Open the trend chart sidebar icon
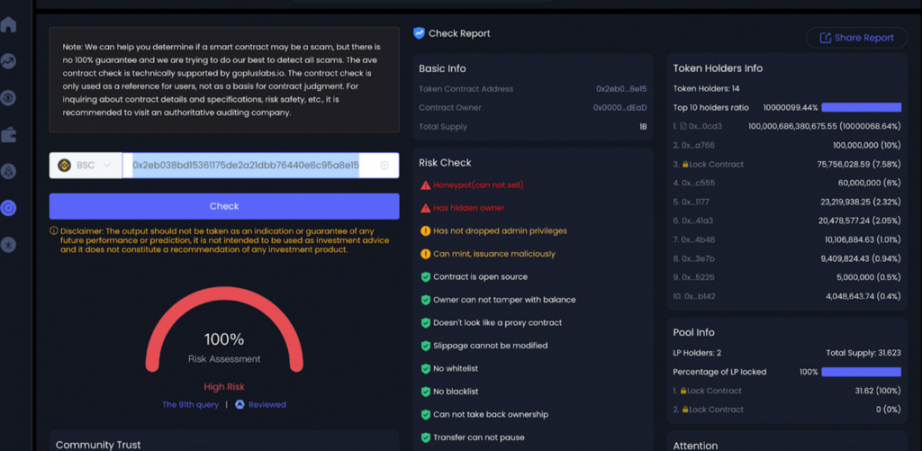This screenshot has height=451, width=922. pos(9,61)
